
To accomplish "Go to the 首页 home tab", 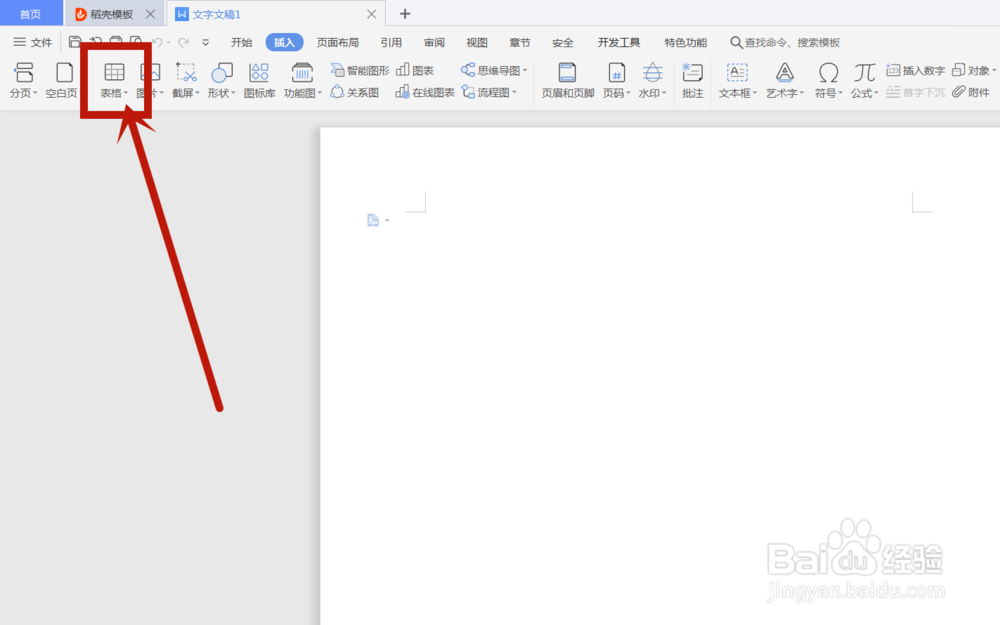I will (31, 13).
